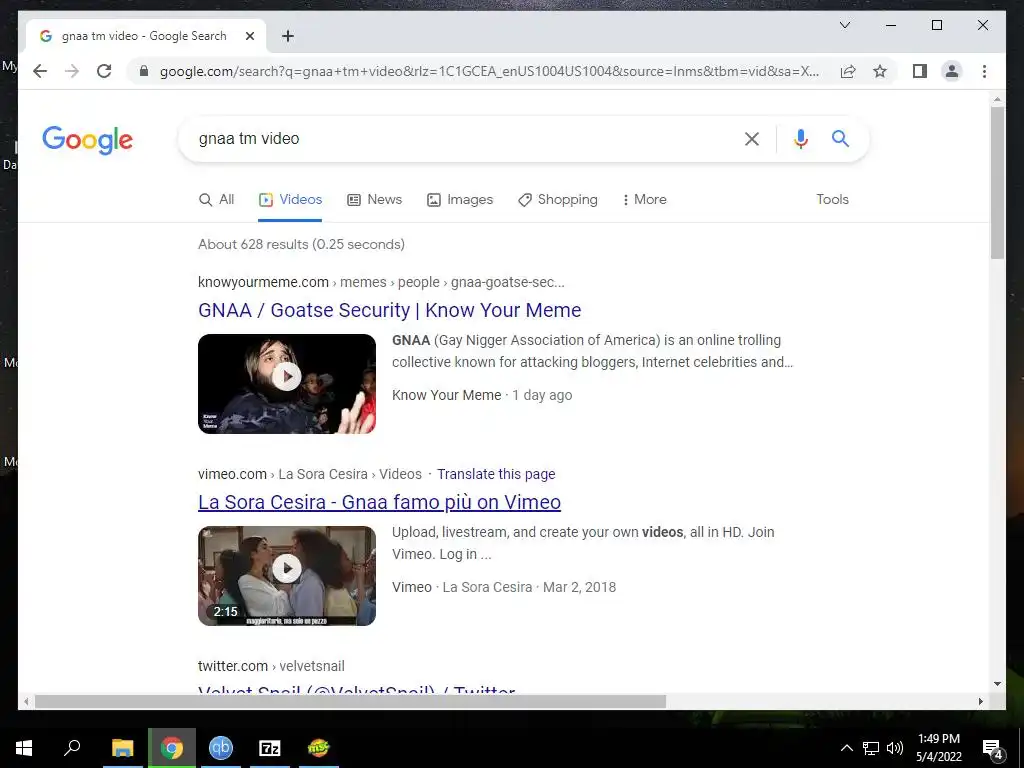Click the forward navigation arrow

coord(72,71)
